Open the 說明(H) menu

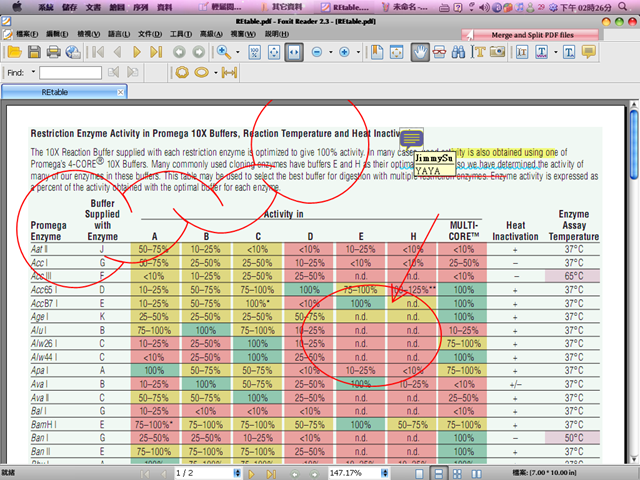tap(277, 34)
